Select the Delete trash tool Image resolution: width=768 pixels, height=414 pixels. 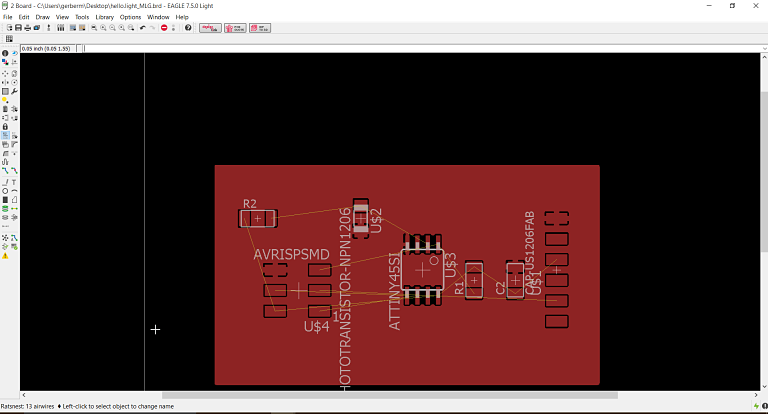pyautogui.click(x=5, y=109)
